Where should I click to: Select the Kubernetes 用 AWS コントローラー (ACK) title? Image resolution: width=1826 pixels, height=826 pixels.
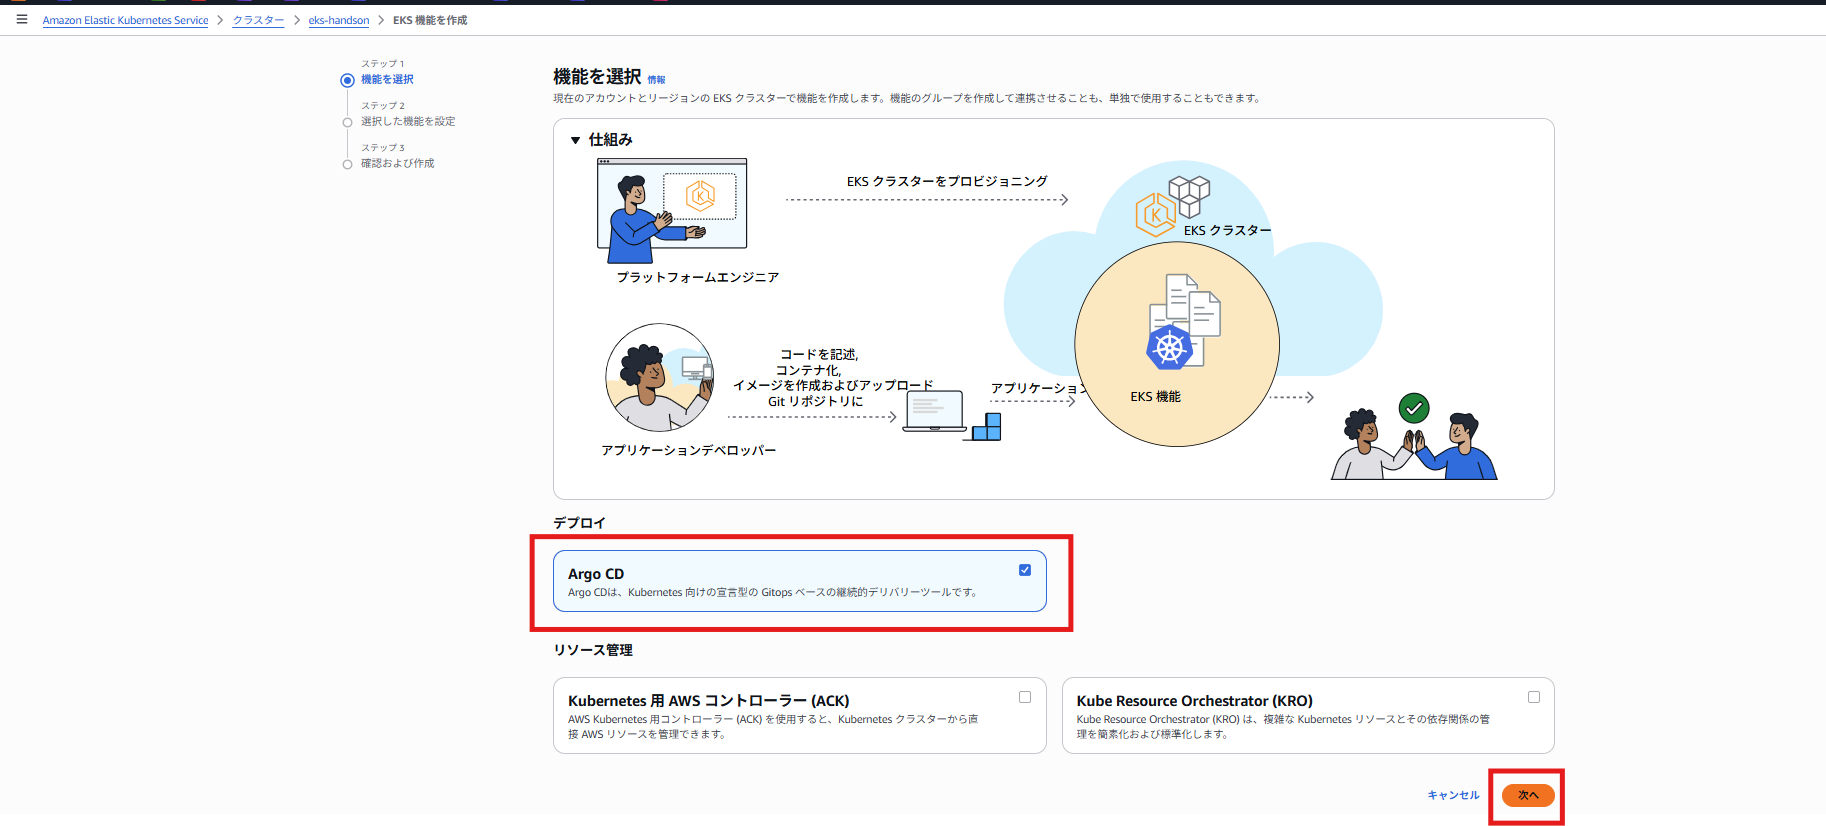[709, 701]
